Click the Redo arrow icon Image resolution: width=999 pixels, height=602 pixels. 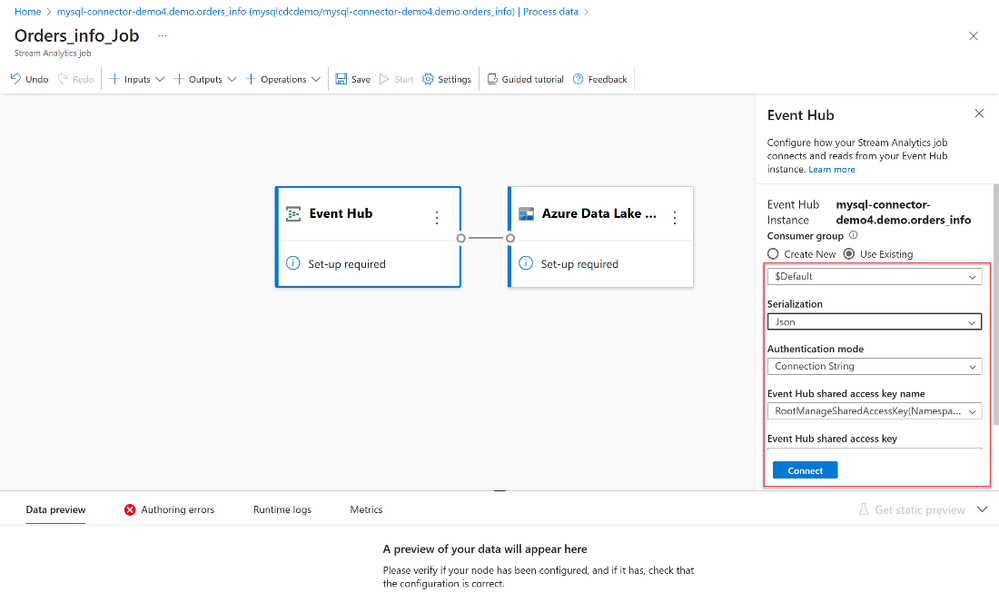pos(62,79)
